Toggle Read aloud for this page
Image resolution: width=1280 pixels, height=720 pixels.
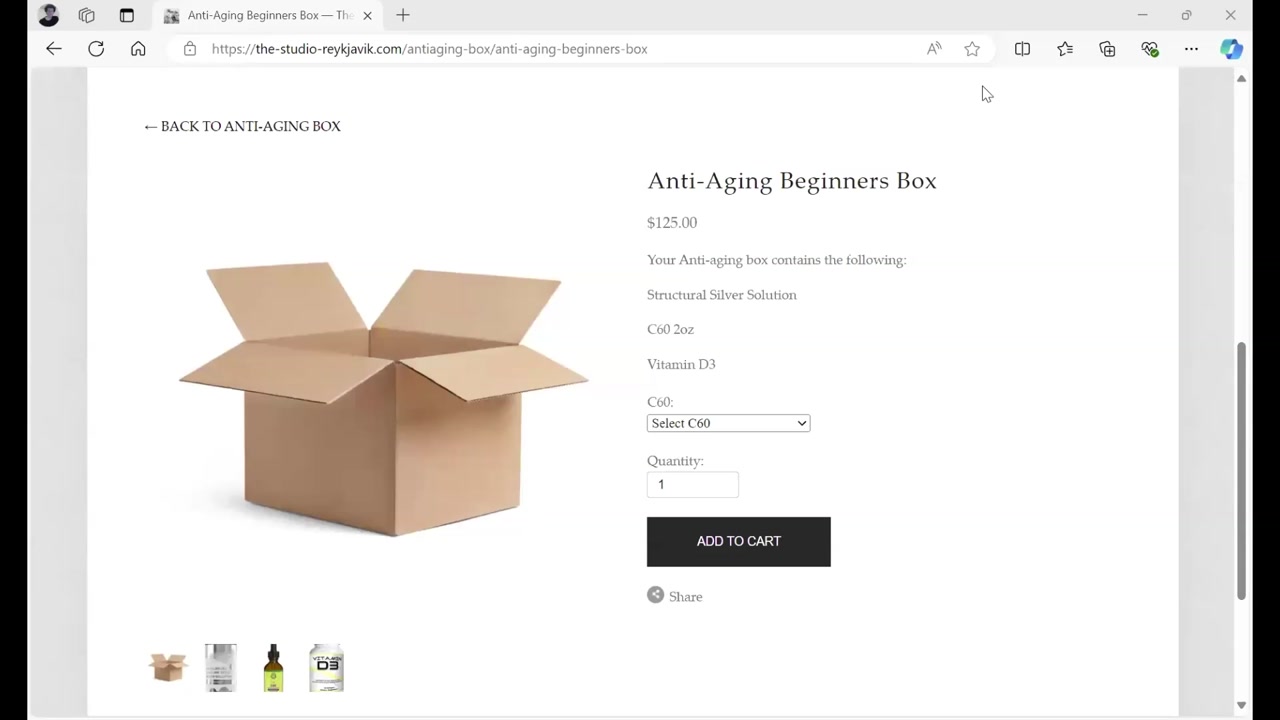(934, 49)
